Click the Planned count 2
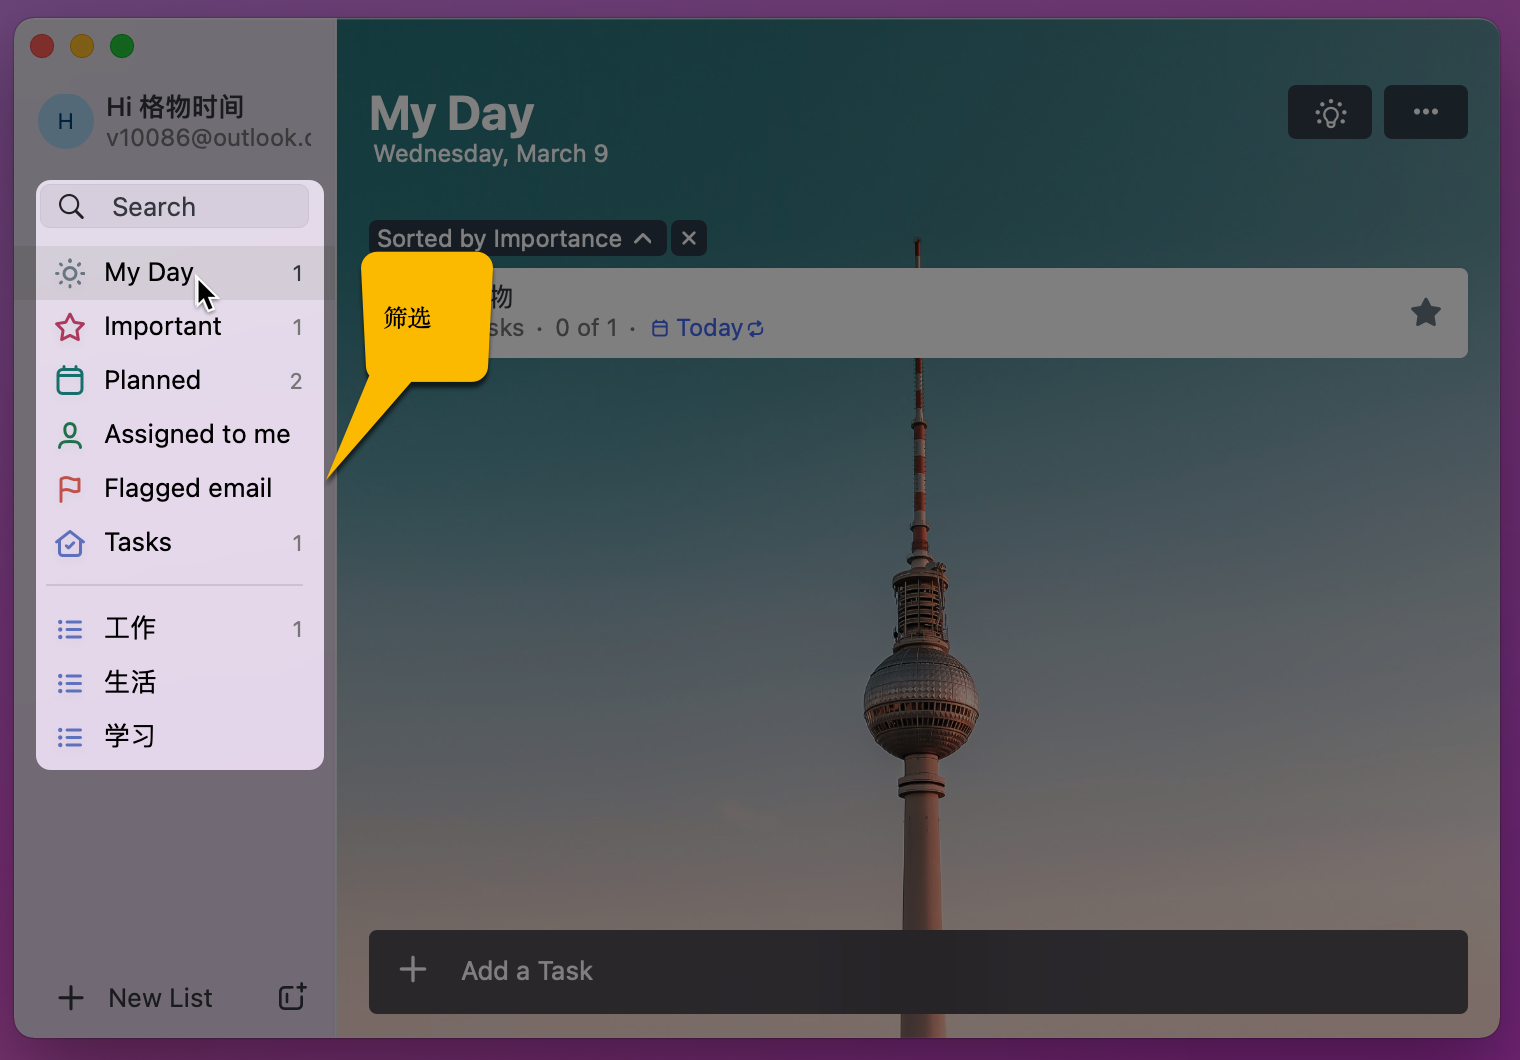 pos(296,381)
